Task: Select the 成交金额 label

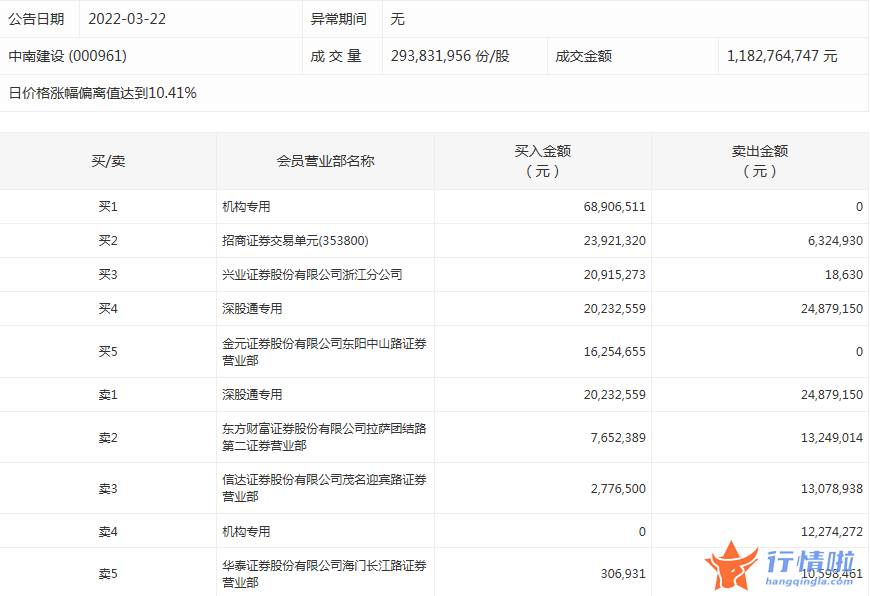Action: [583, 56]
